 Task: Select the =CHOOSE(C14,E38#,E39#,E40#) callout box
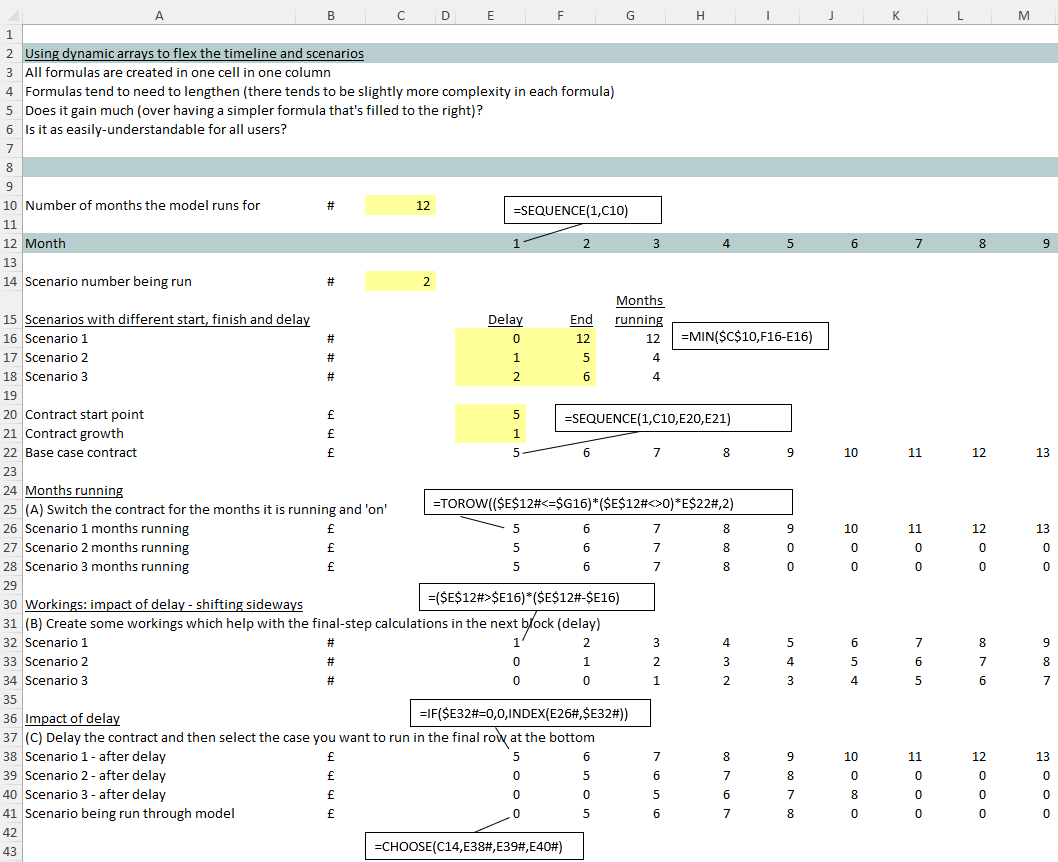click(474, 847)
